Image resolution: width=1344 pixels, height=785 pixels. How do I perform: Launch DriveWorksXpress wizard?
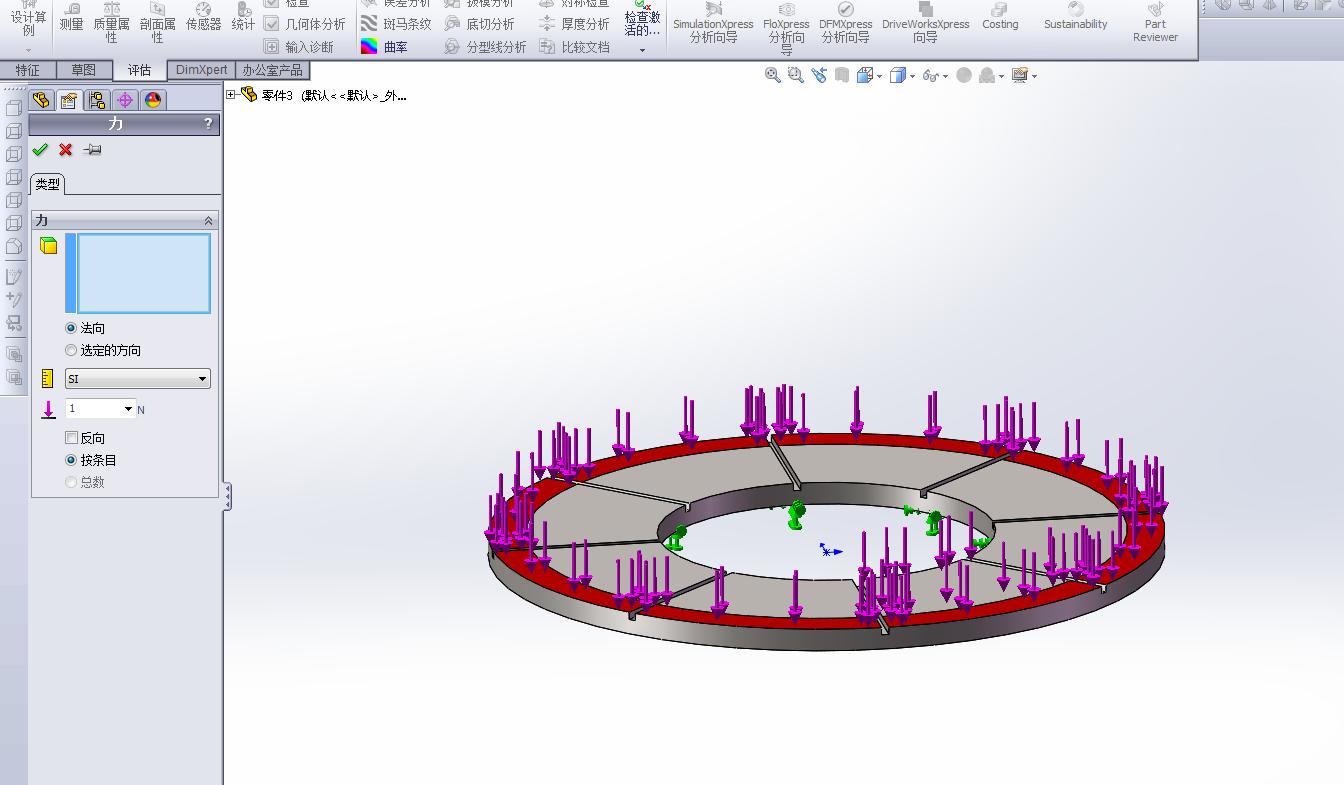[925, 24]
